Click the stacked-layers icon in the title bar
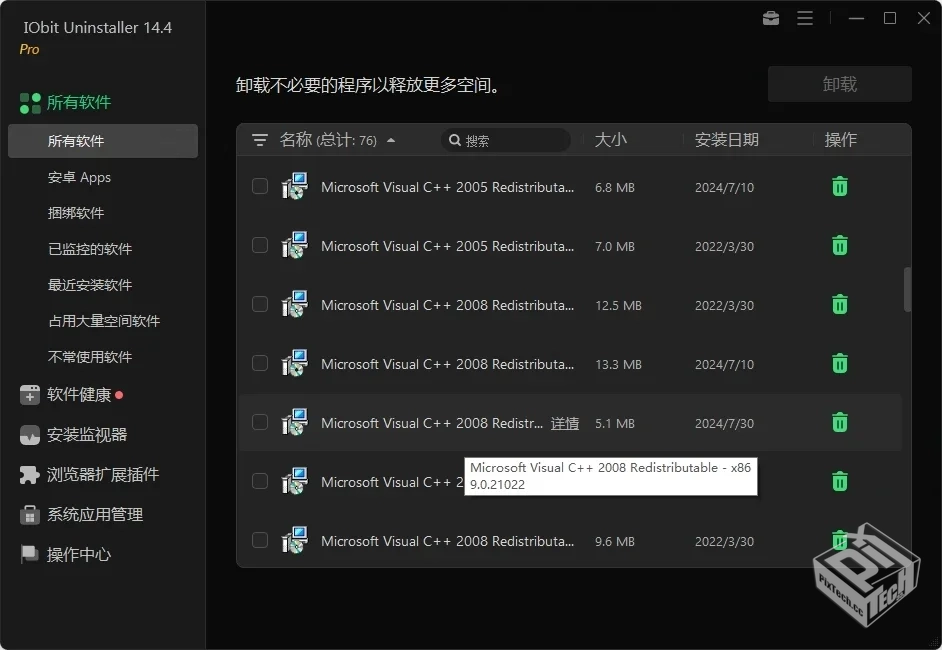Image resolution: width=942 pixels, height=650 pixels. click(770, 18)
